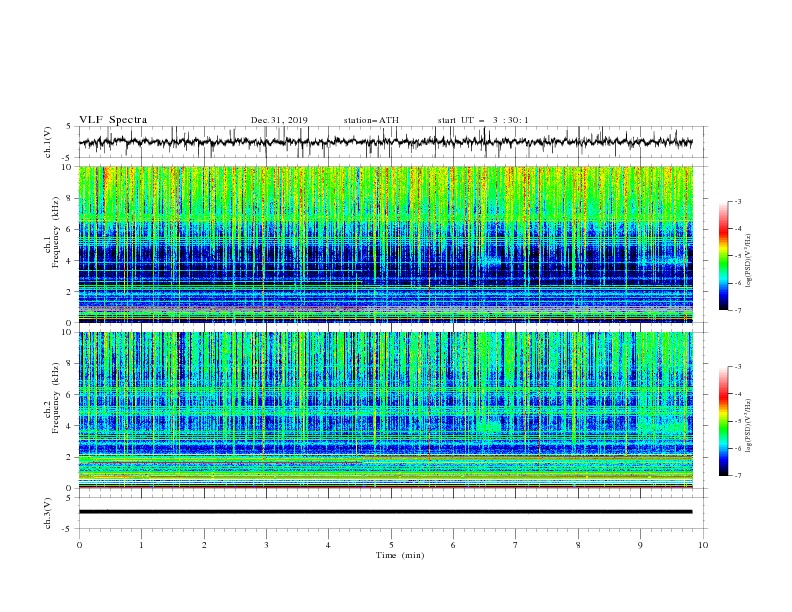This screenshot has height=612, width=792.
Task: Click the "-3" label on ch.1 colorbar
Action: pyautogui.click(x=737, y=201)
